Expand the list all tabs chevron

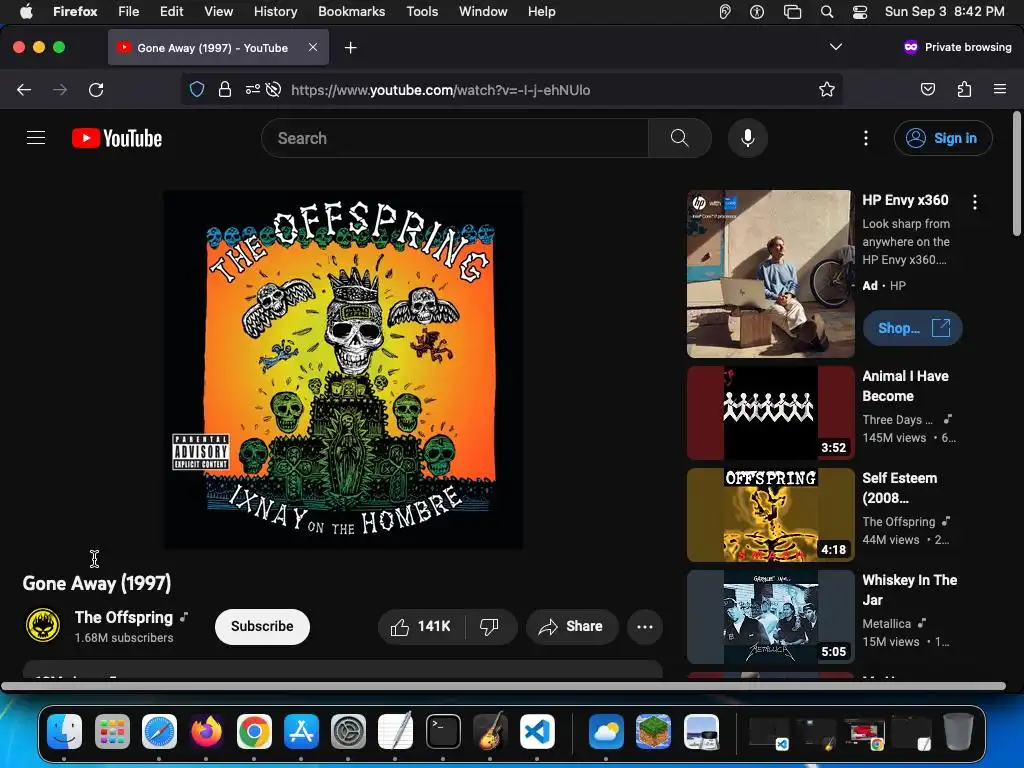coord(836,47)
